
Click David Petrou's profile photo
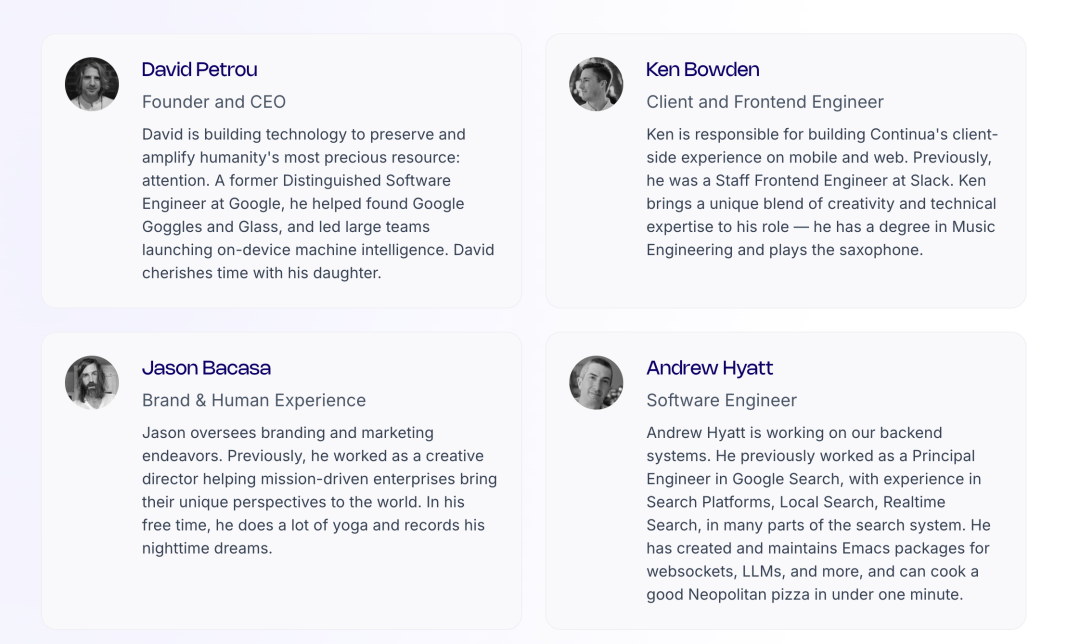pyautogui.click(x=92, y=84)
